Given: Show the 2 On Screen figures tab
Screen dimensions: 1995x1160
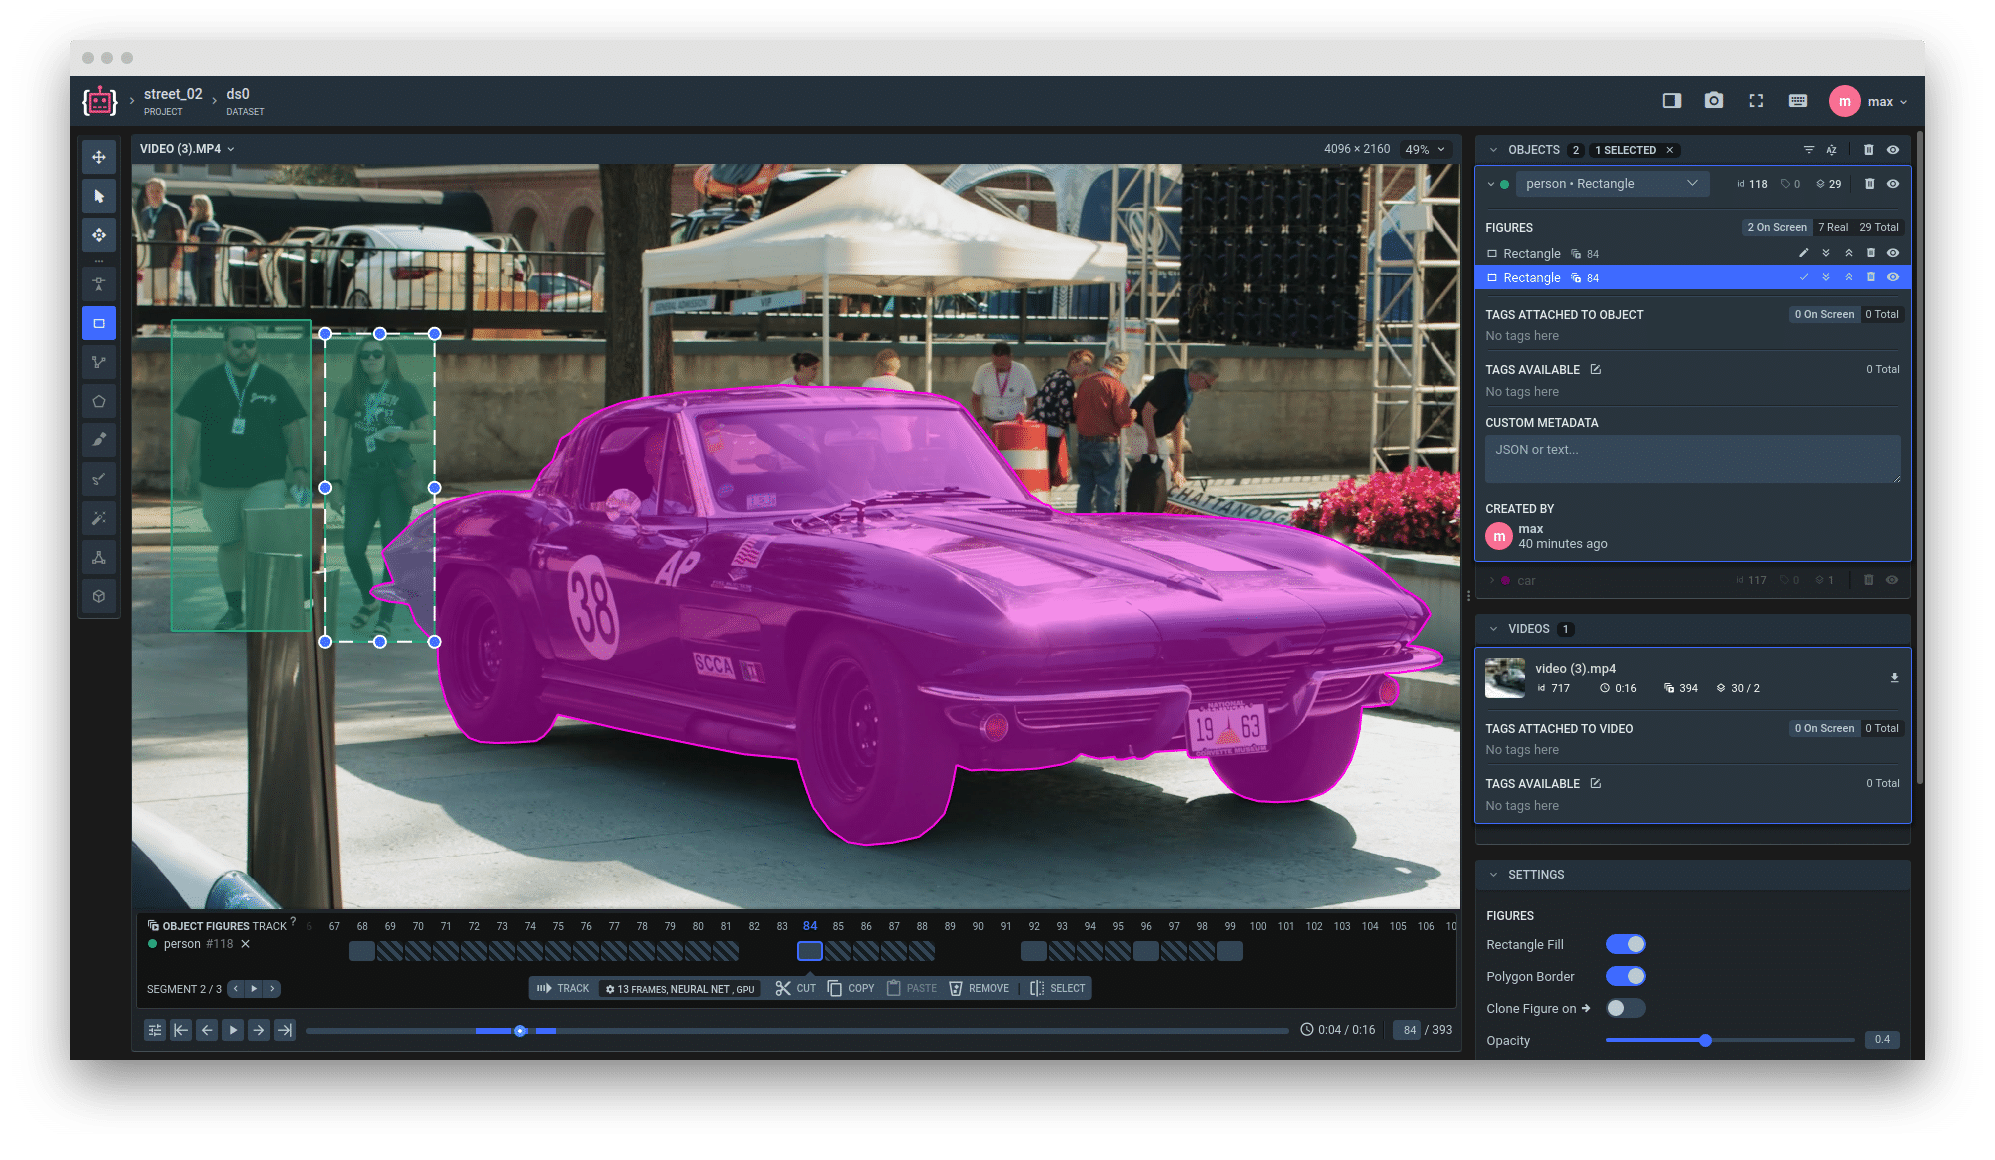Looking at the screenshot, I should [x=1777, y=227].
